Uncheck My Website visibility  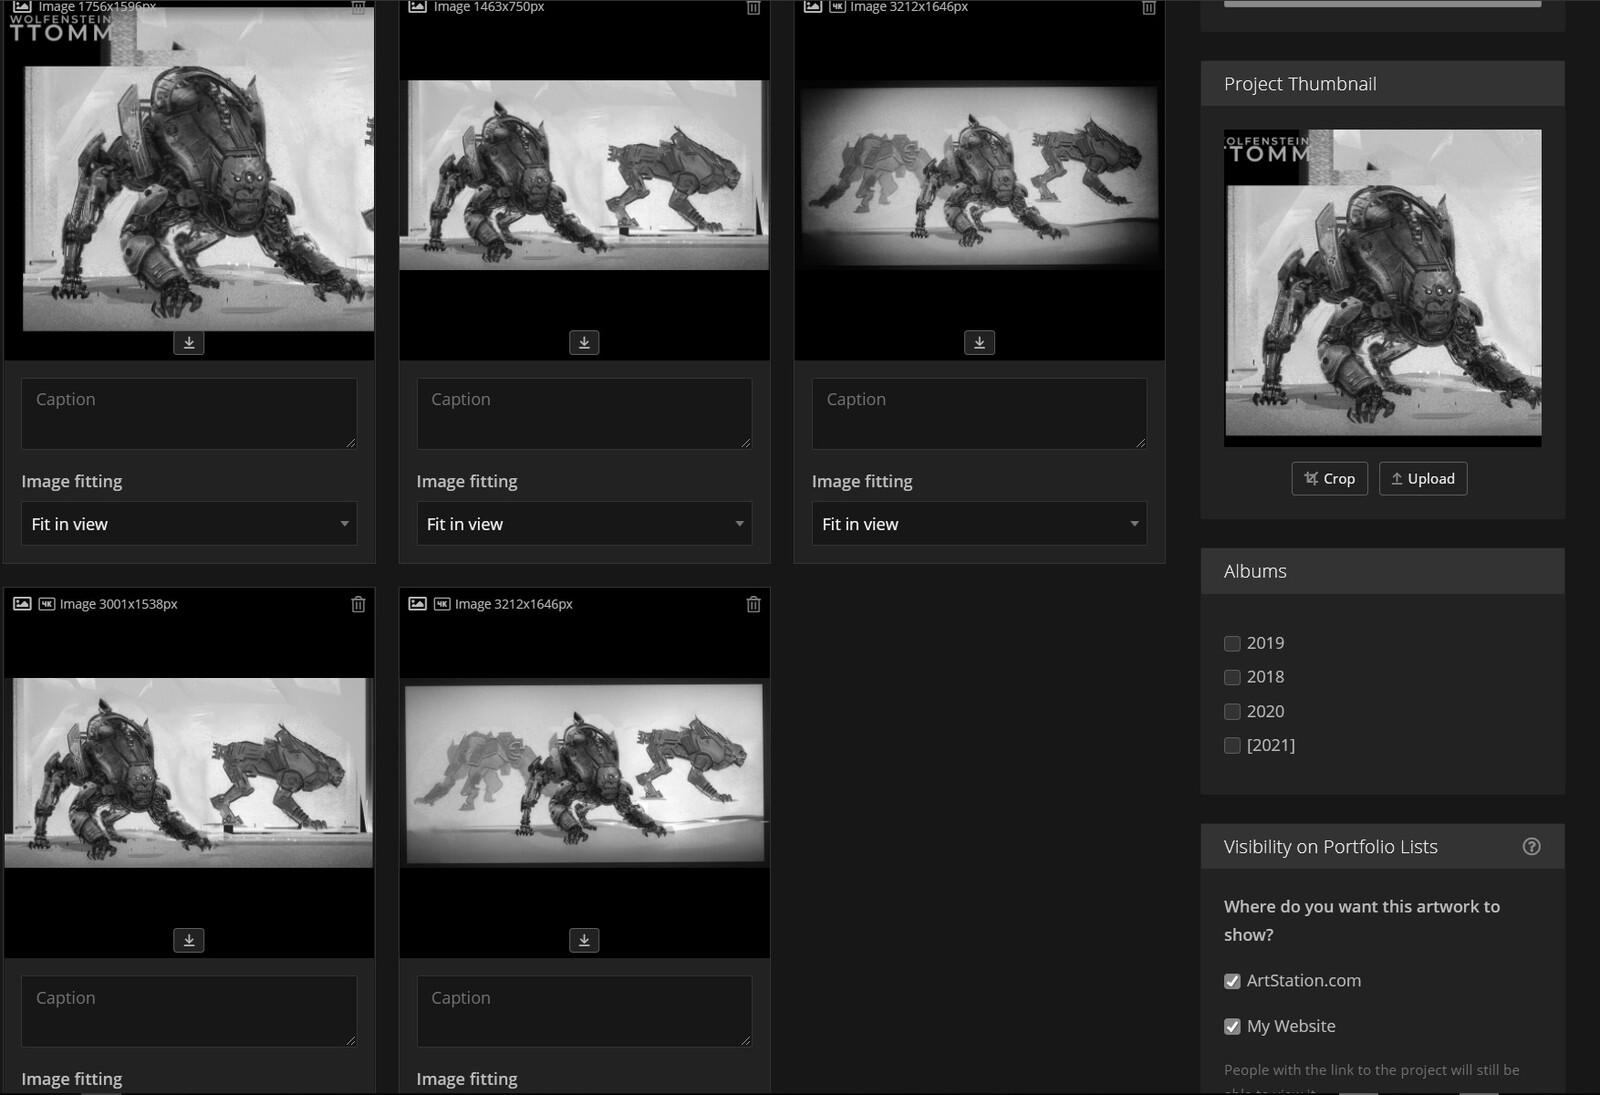(1232, 1026)
